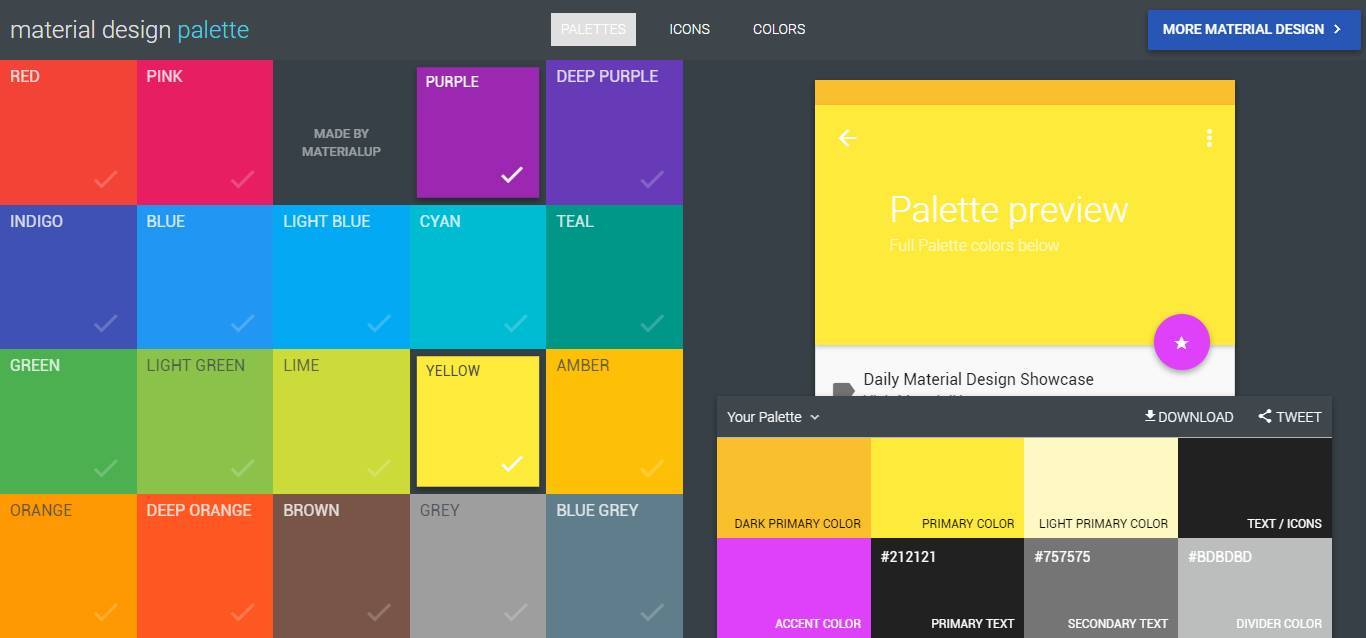Switch to the Icons tab

(x=689, y=29)
